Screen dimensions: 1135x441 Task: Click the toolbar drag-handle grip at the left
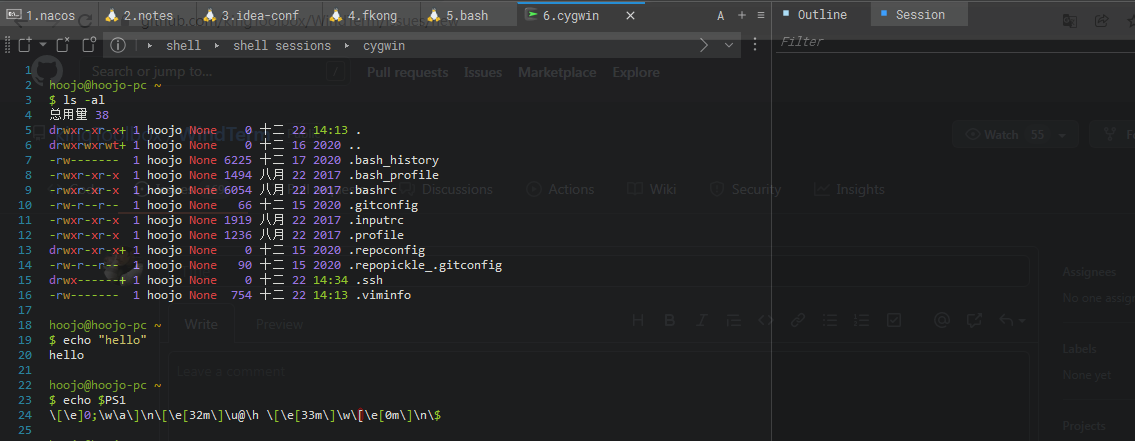[x=7, y=46]
